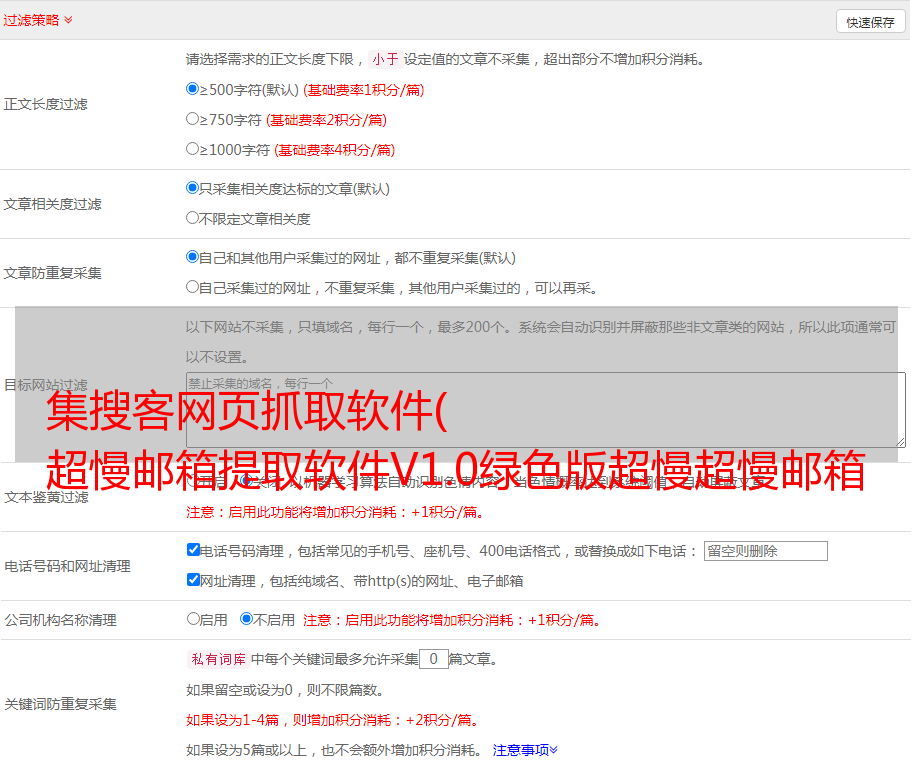Click the 小于 highlighted tag
912x768 pixels.
pos(385,59)
